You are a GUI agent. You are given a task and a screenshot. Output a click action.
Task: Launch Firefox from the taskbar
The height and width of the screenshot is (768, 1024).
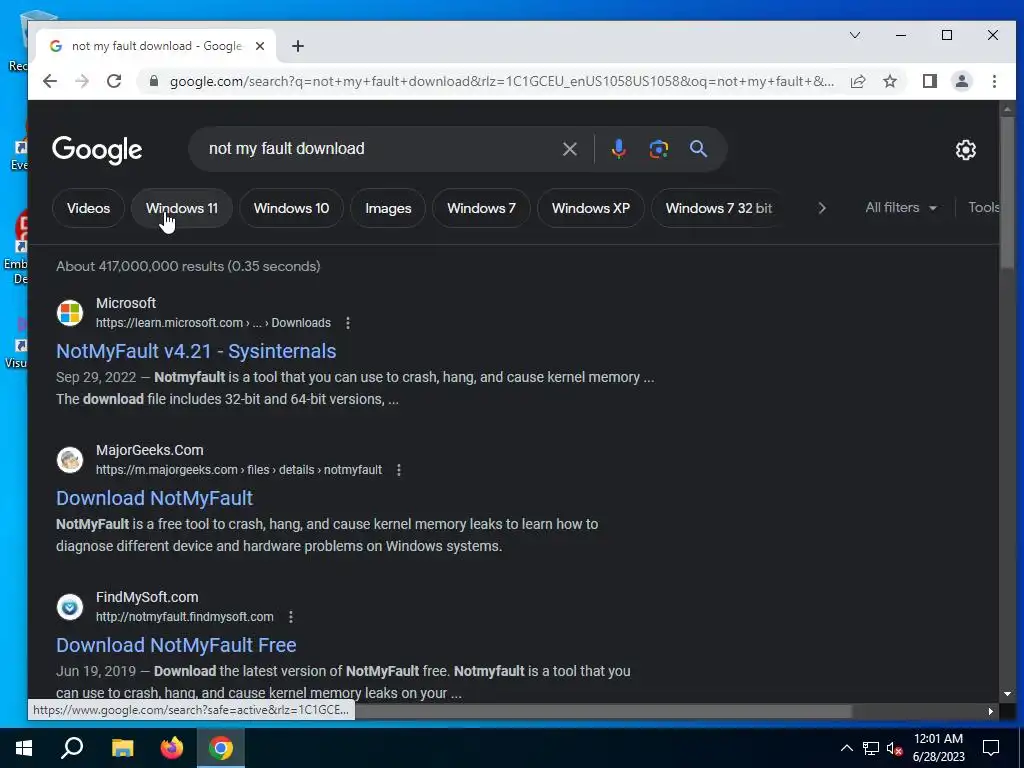172,748
